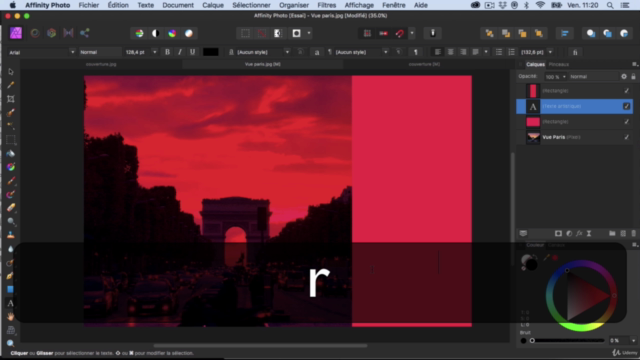The height and width of the screenshot is (360, 640).
Task: Select the Selection Brush tool
Action: pos(11,112)
